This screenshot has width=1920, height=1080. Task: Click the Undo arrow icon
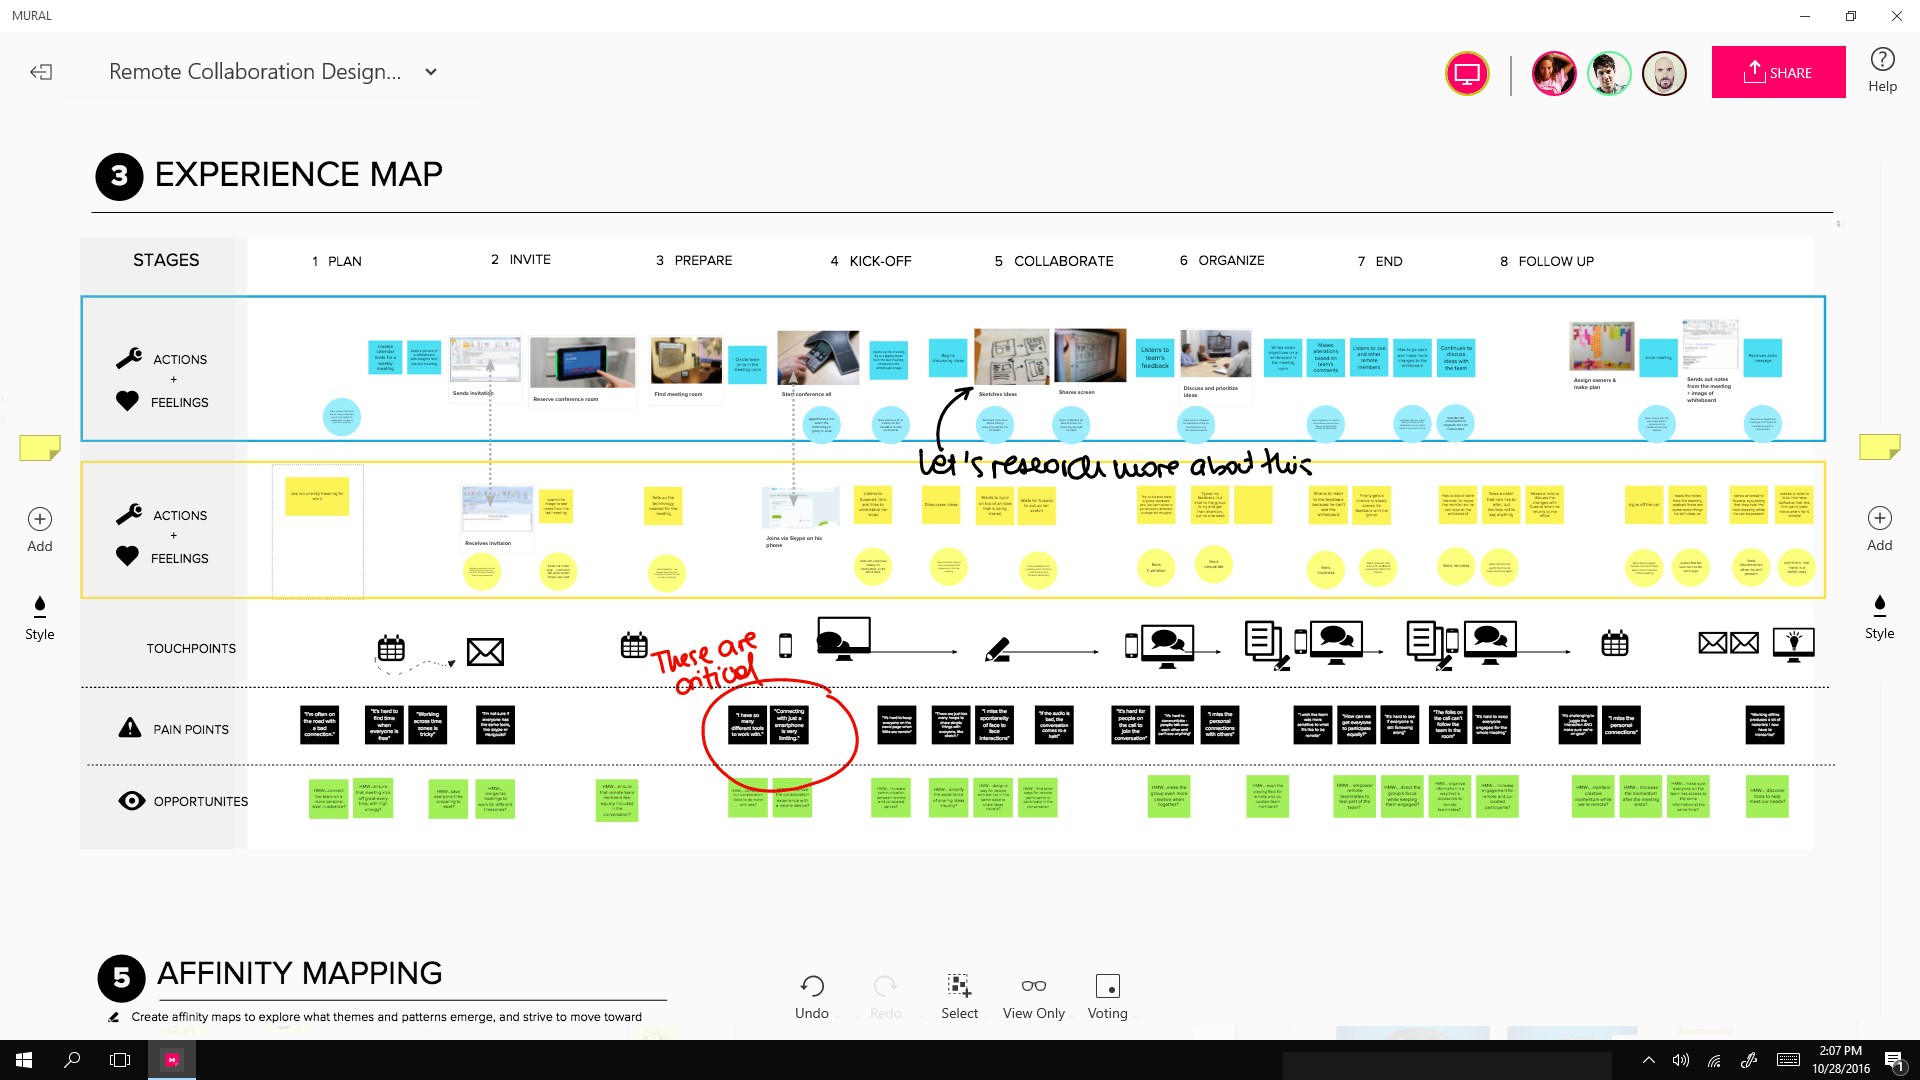point(812,987)
